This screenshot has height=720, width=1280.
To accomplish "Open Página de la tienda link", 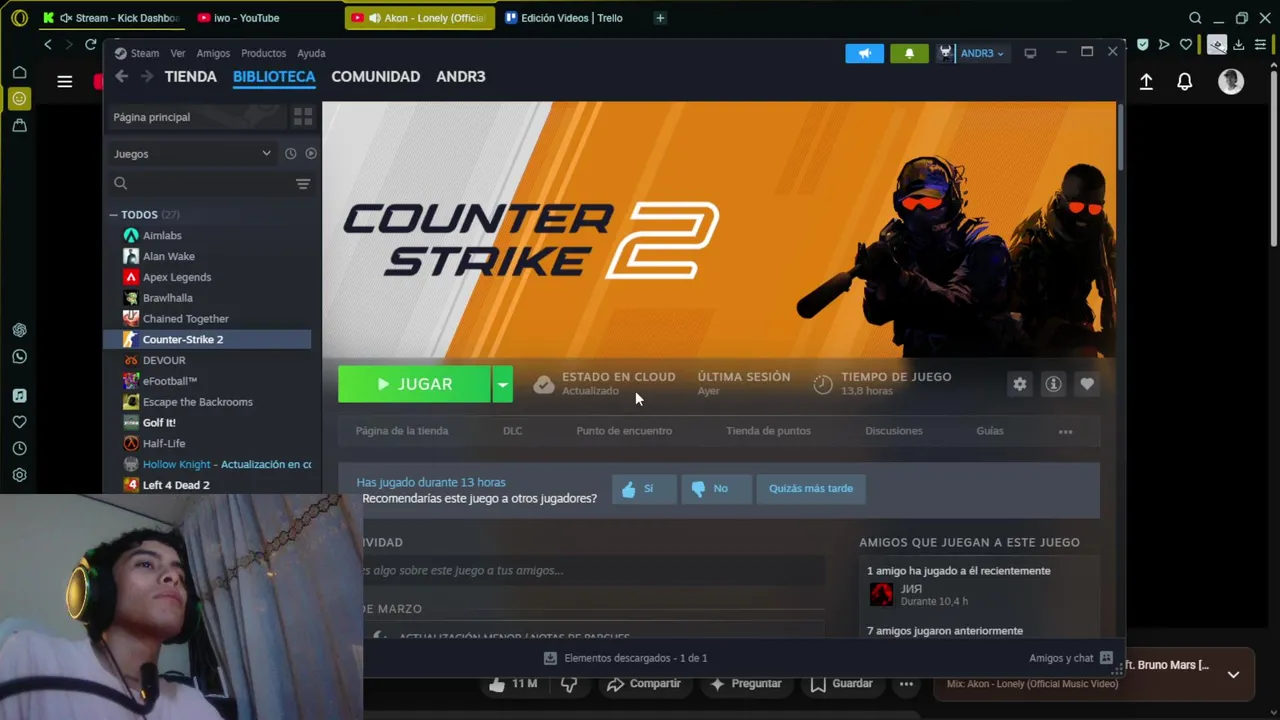I will pos(402,431).
